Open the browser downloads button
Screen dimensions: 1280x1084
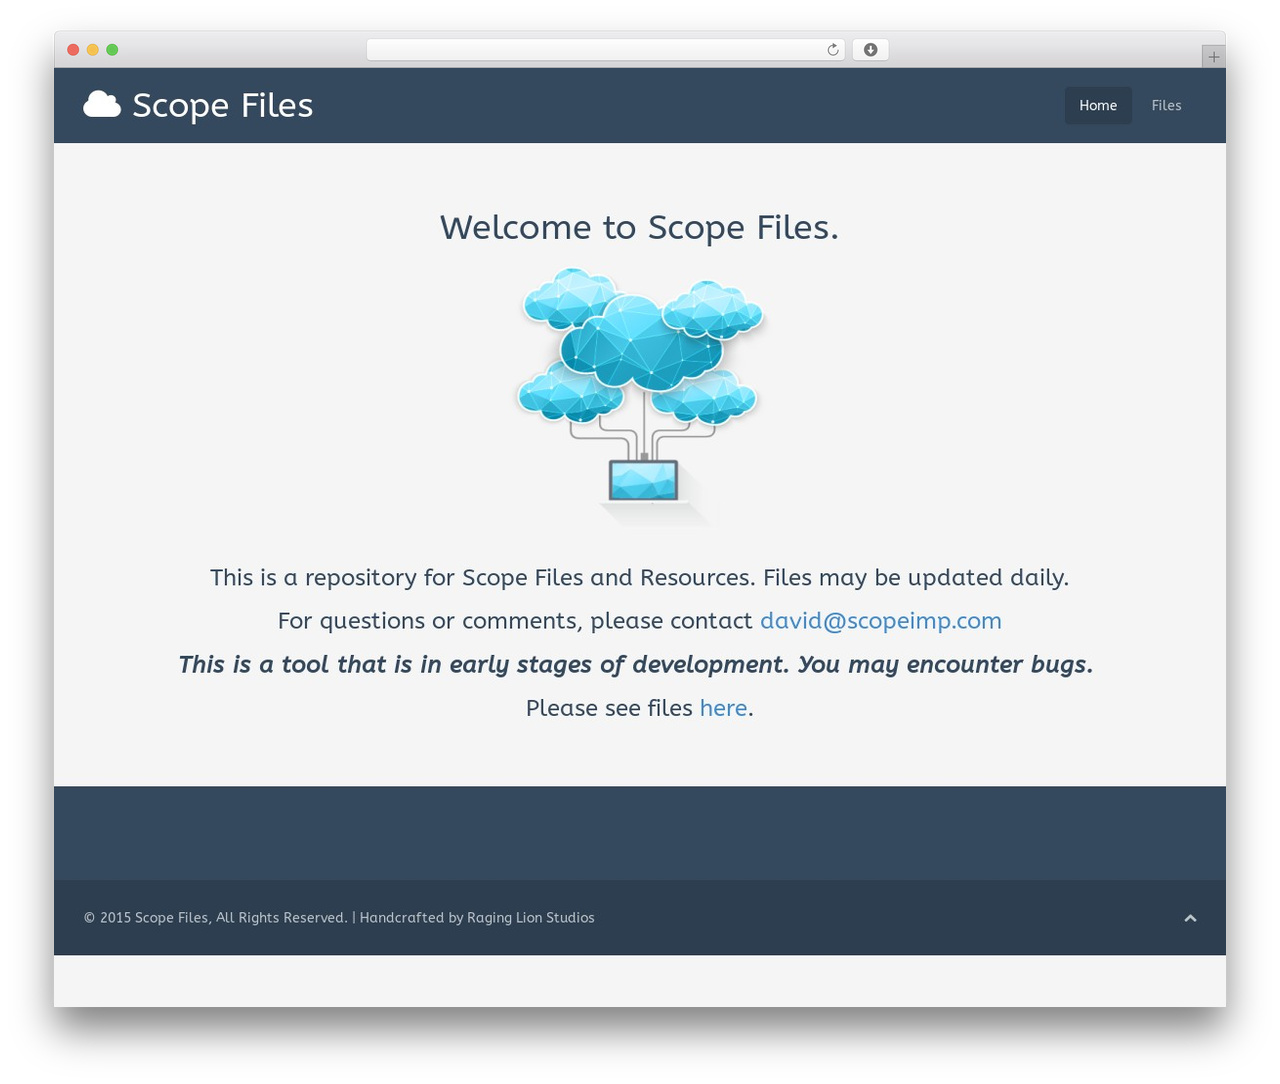[870, 50]
